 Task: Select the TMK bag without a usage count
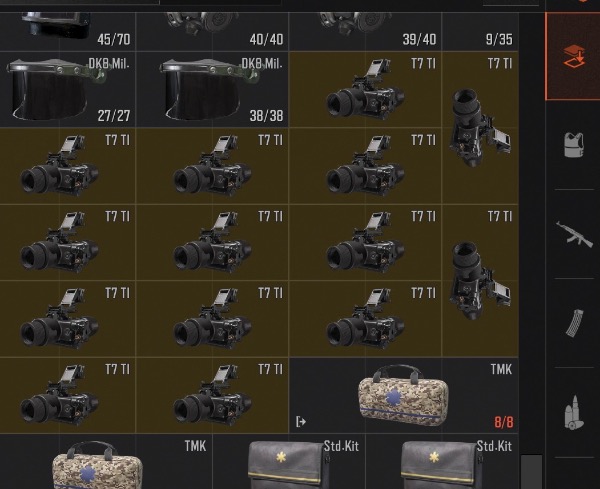click(106, 461)
